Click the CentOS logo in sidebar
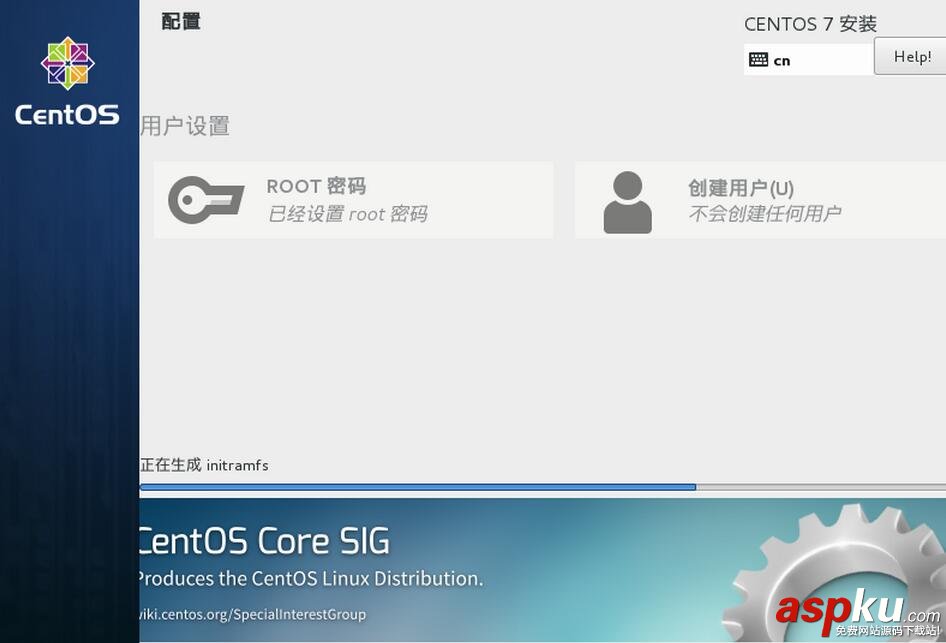This screenshot has width=946, height=643. pyautogui.click(x=68, y=63)
